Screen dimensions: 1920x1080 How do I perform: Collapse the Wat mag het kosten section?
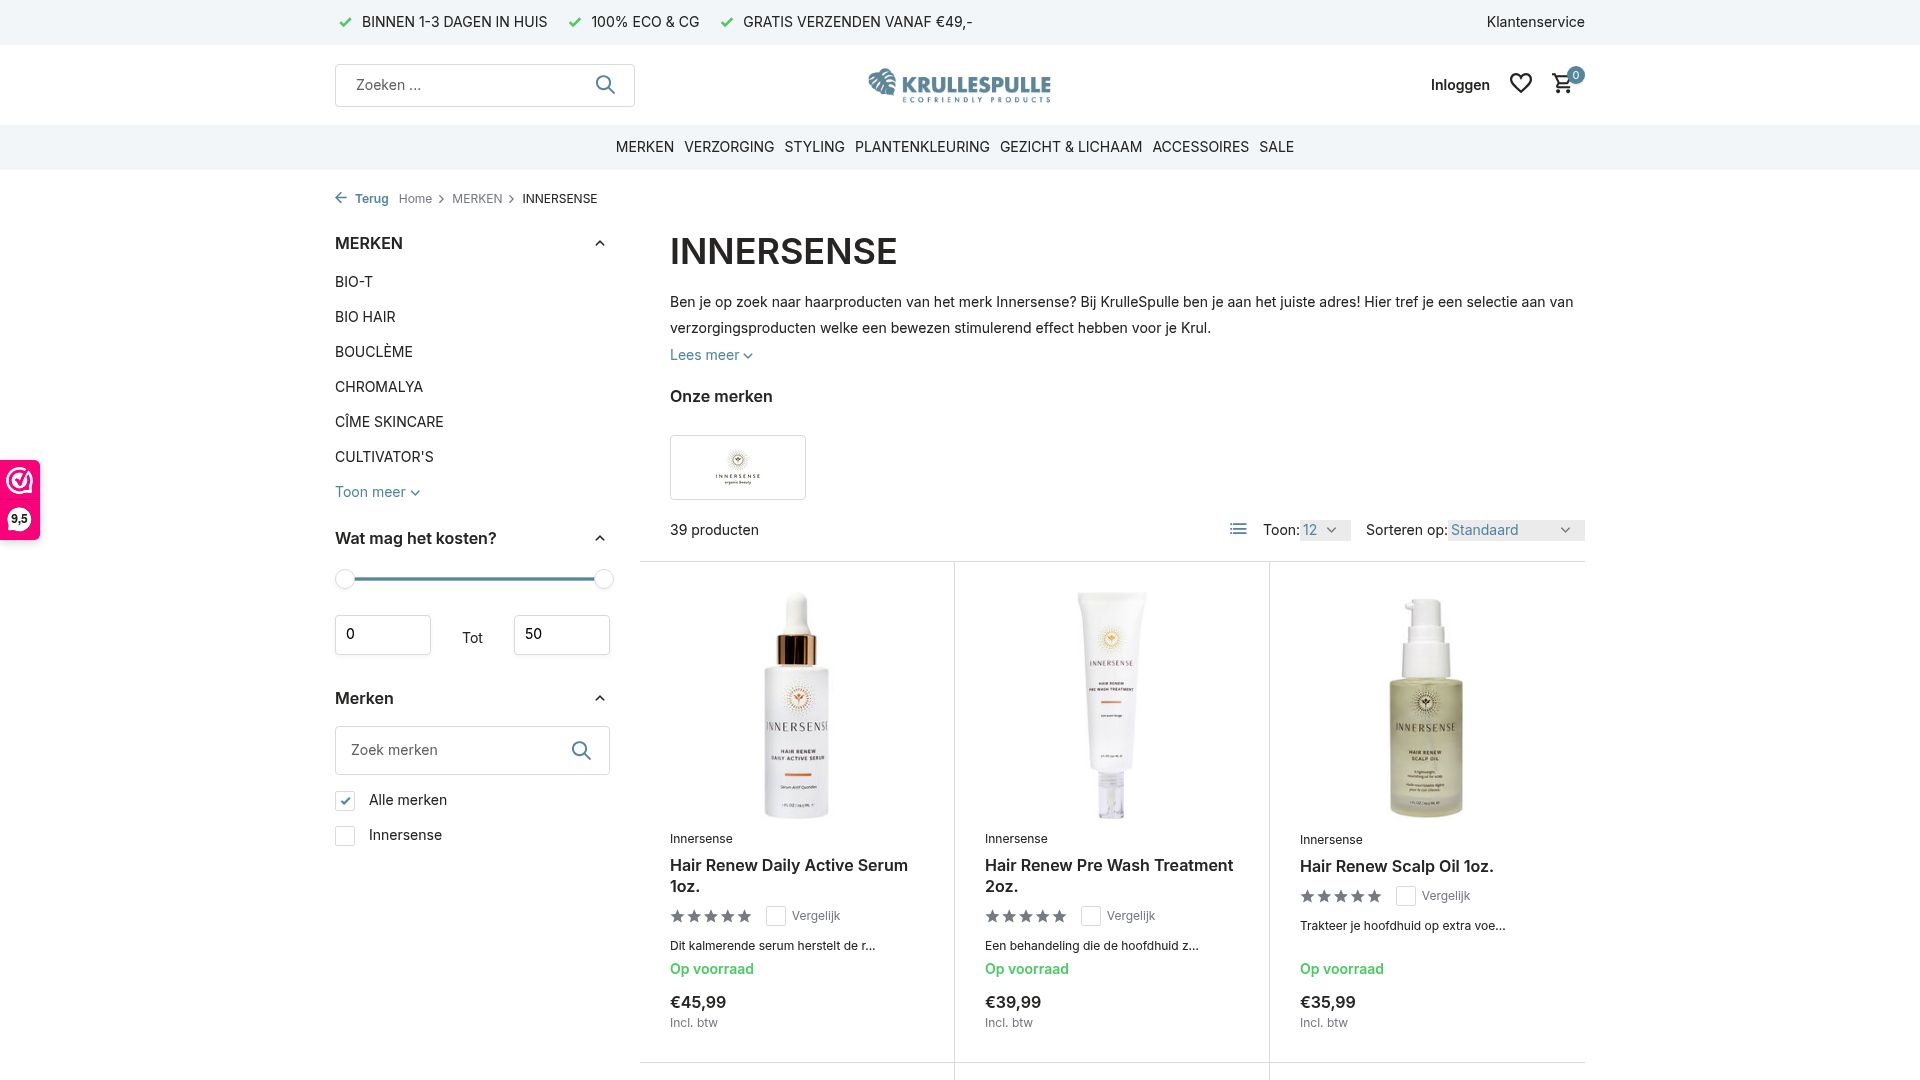[x=600, y=538]
